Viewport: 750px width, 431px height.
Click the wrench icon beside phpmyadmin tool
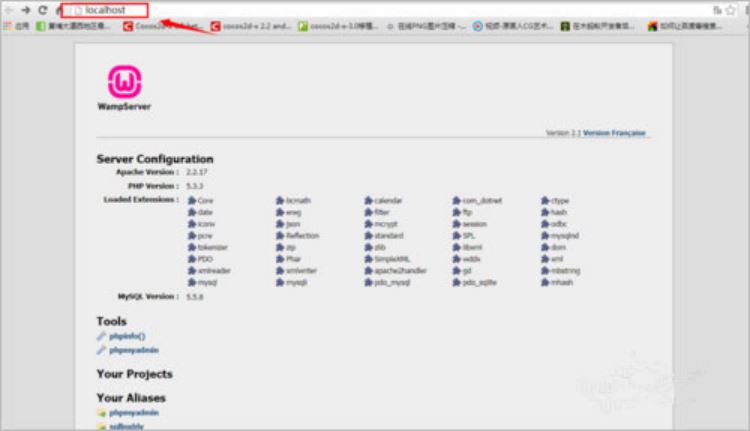[x=101, y=350]
